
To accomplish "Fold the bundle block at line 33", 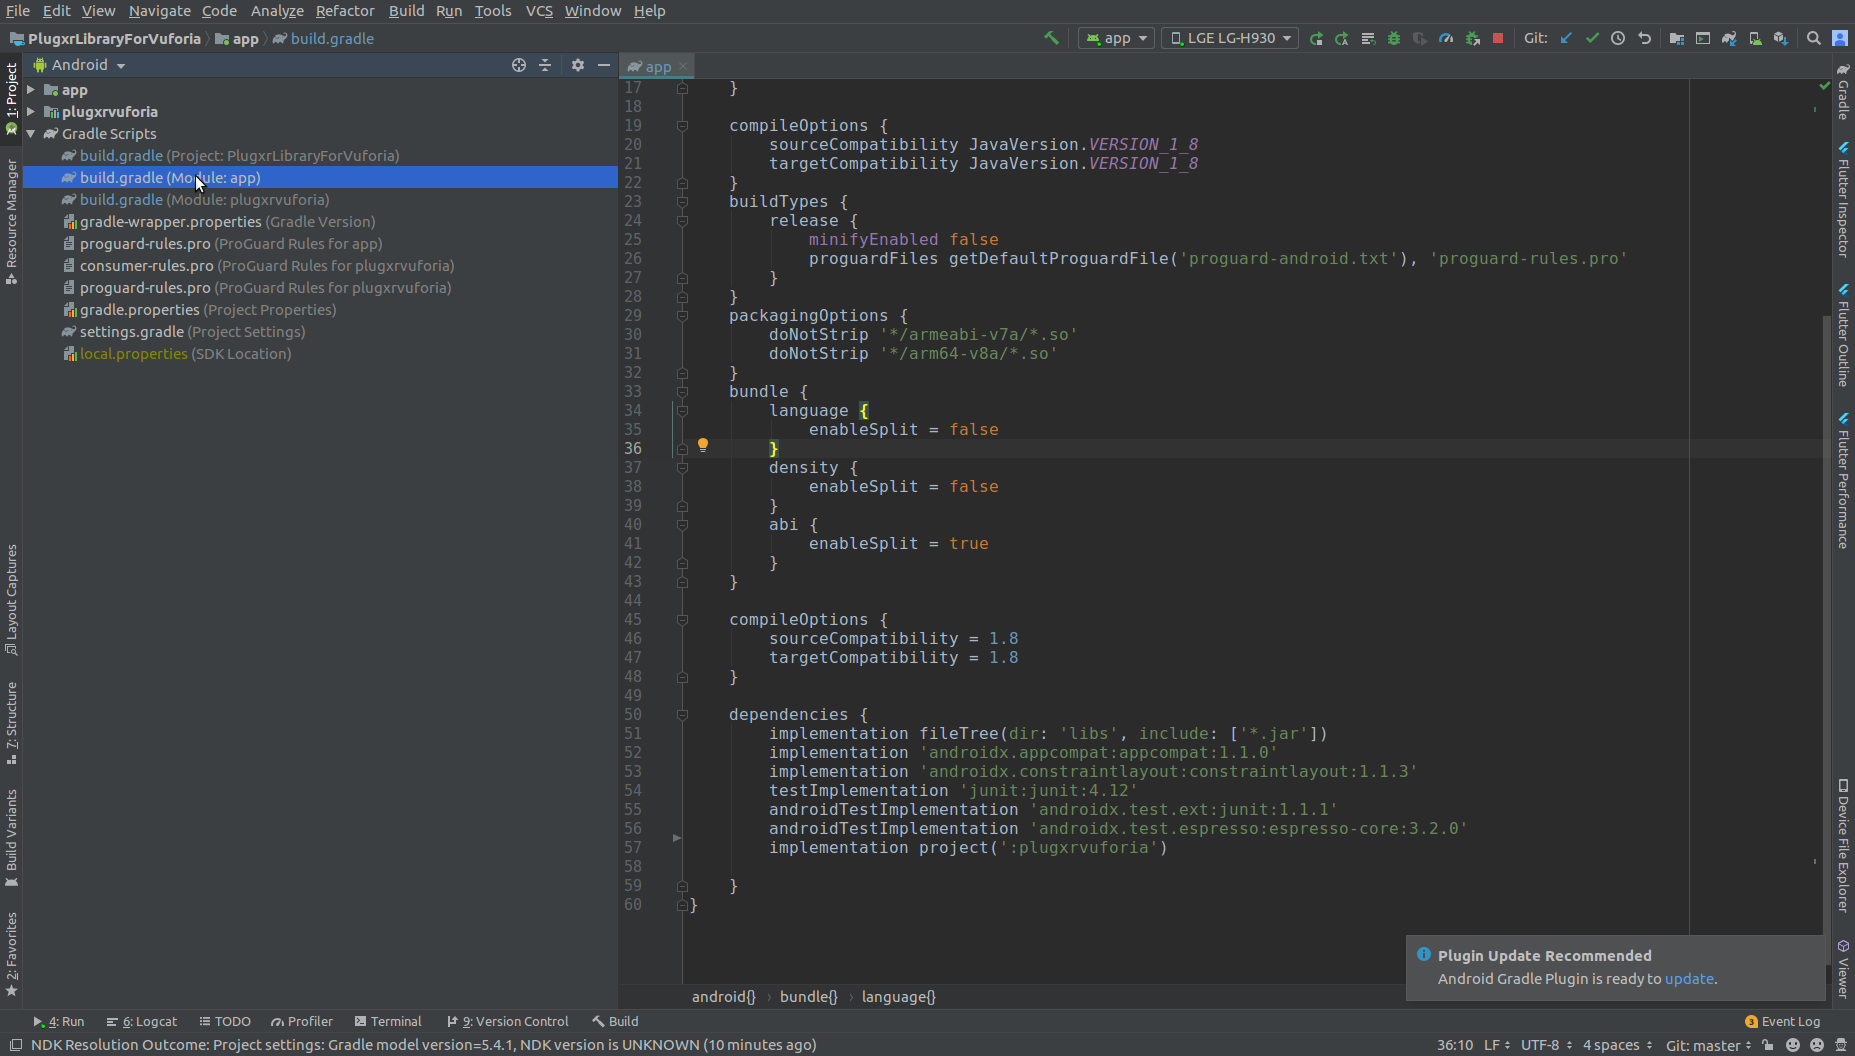I will (682, 392).
